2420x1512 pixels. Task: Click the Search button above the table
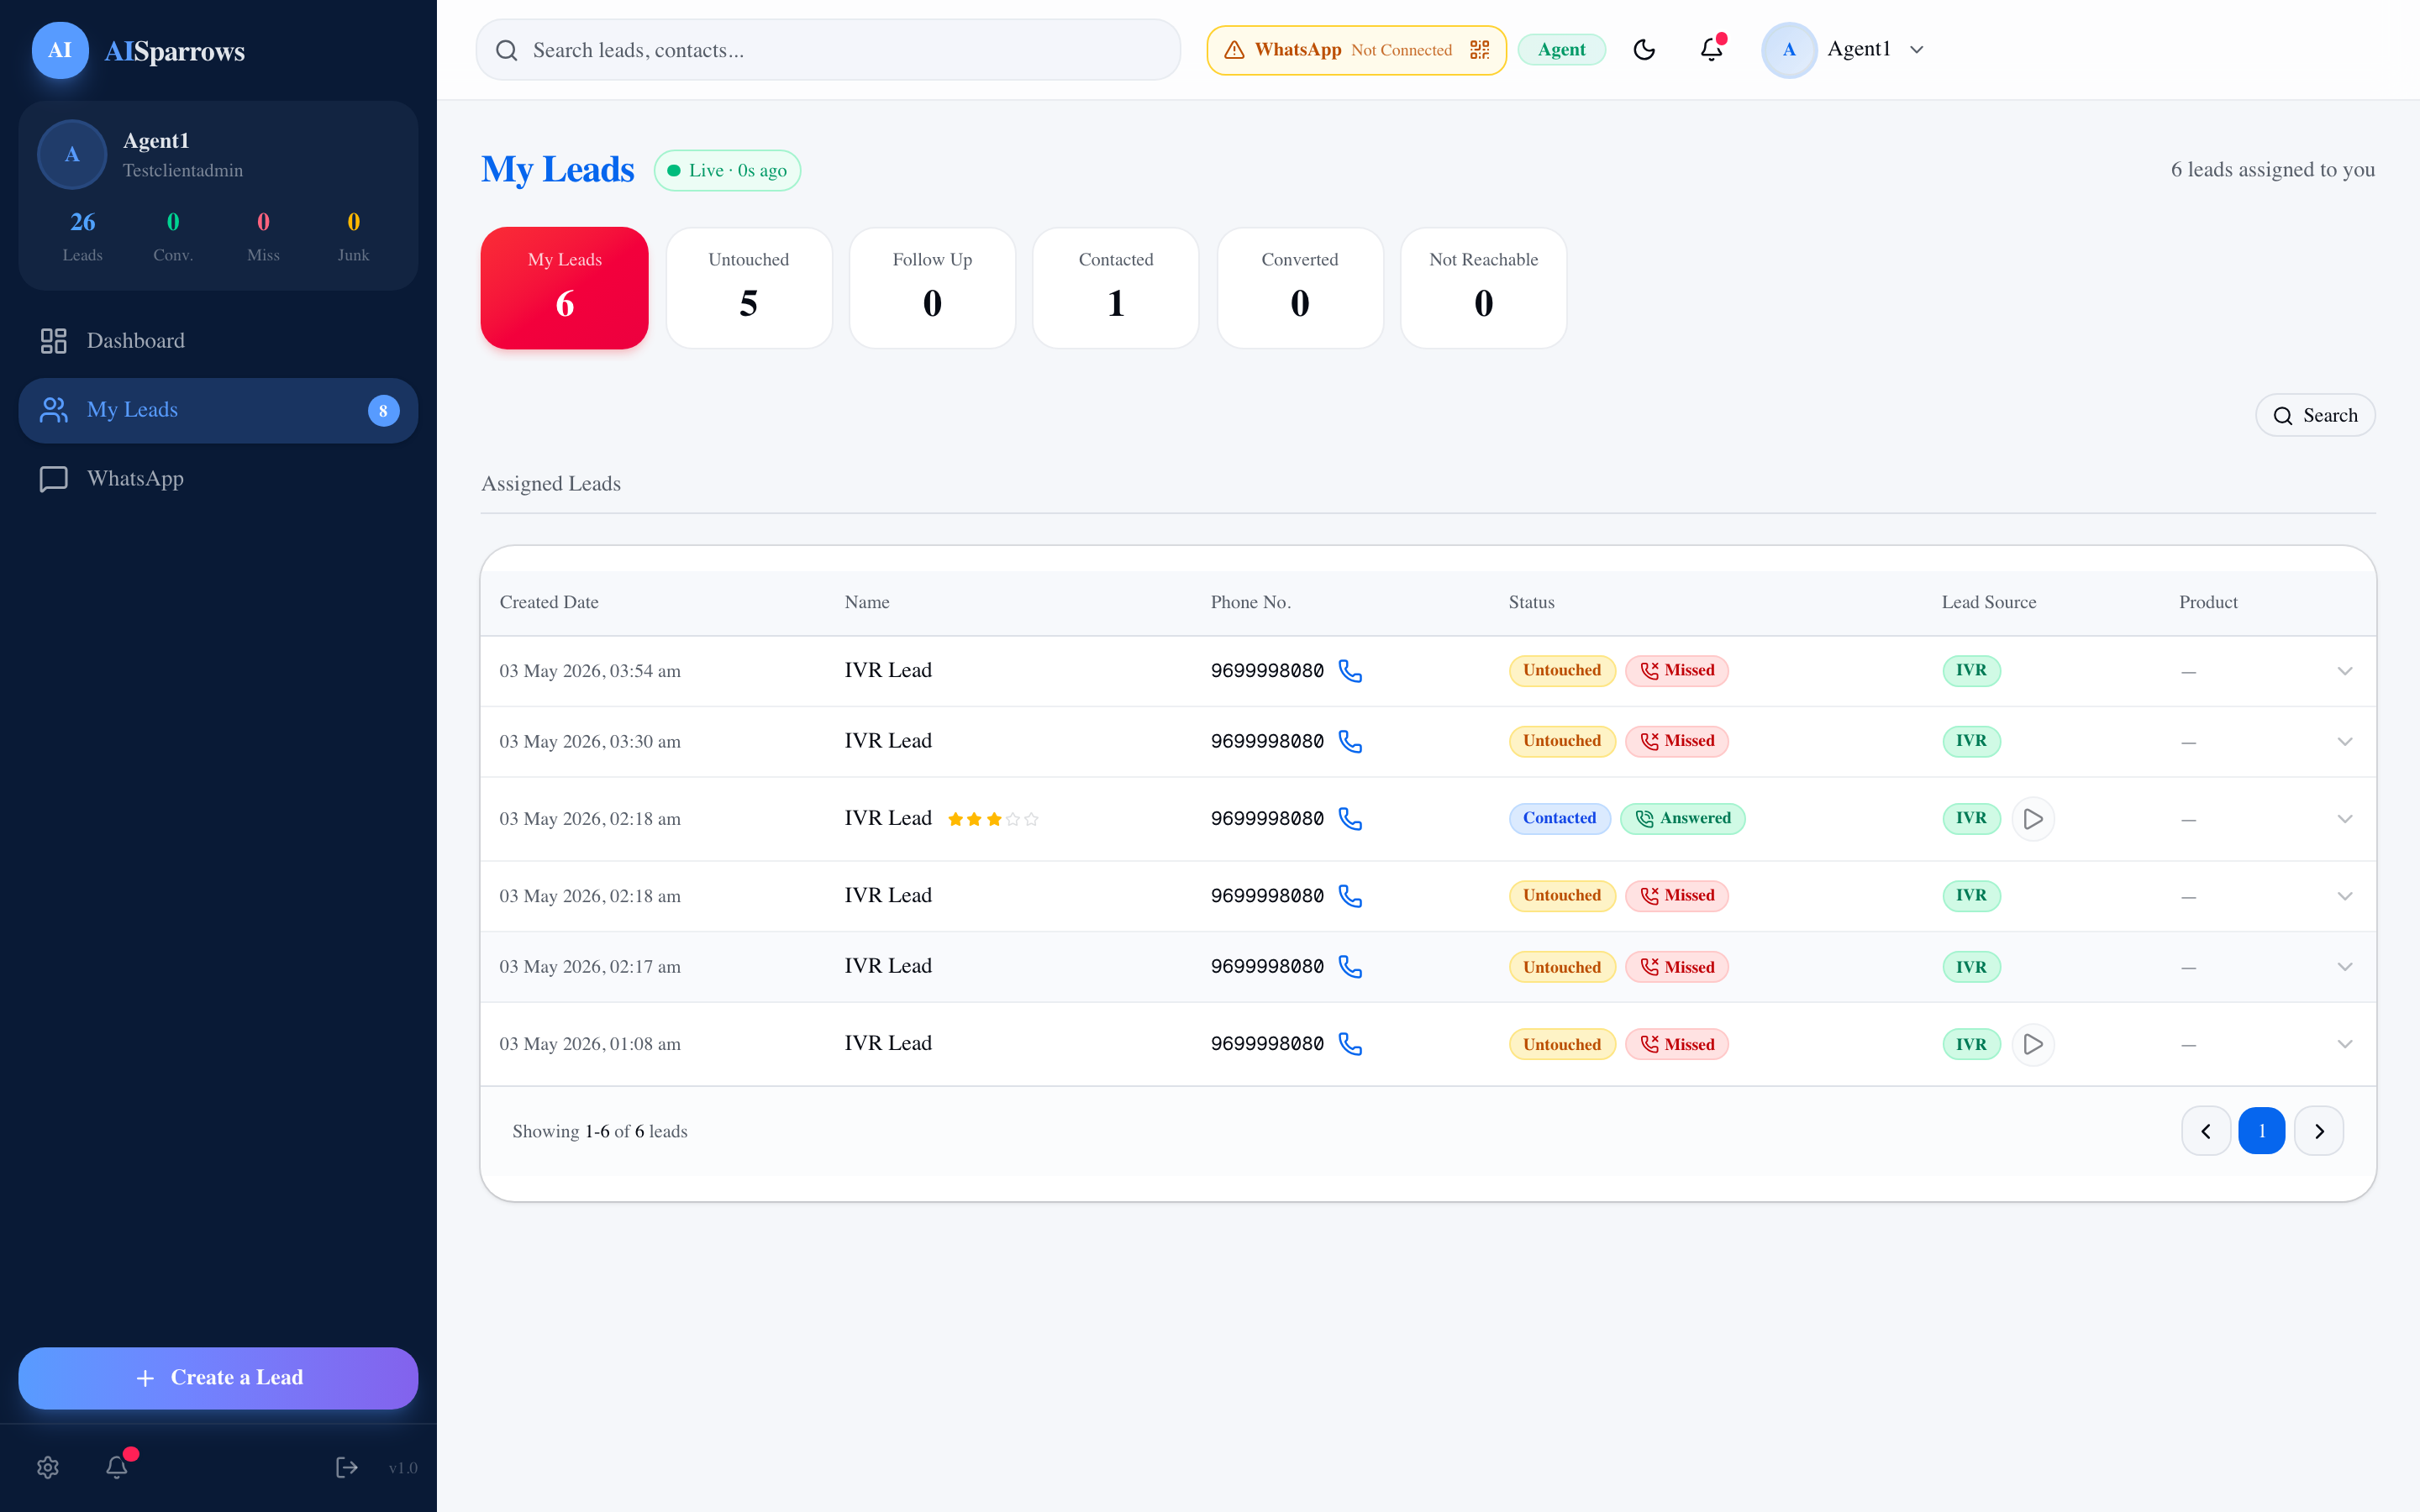(2314, 415)
